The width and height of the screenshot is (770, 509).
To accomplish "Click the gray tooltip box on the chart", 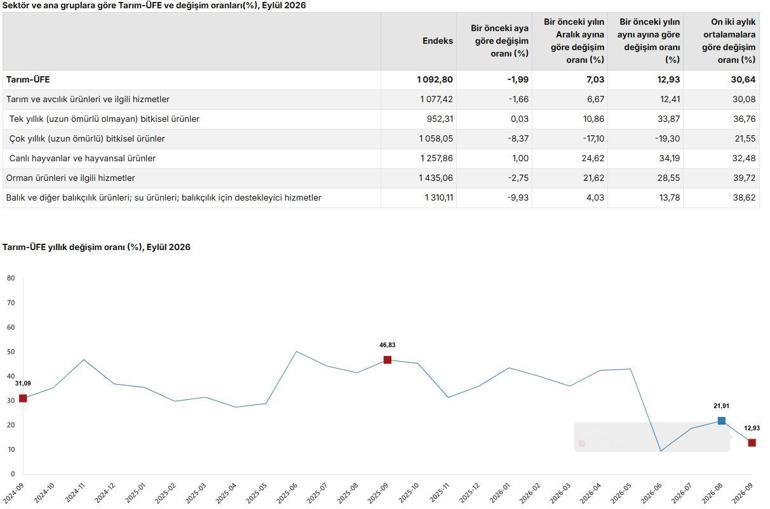I will 652,437.
